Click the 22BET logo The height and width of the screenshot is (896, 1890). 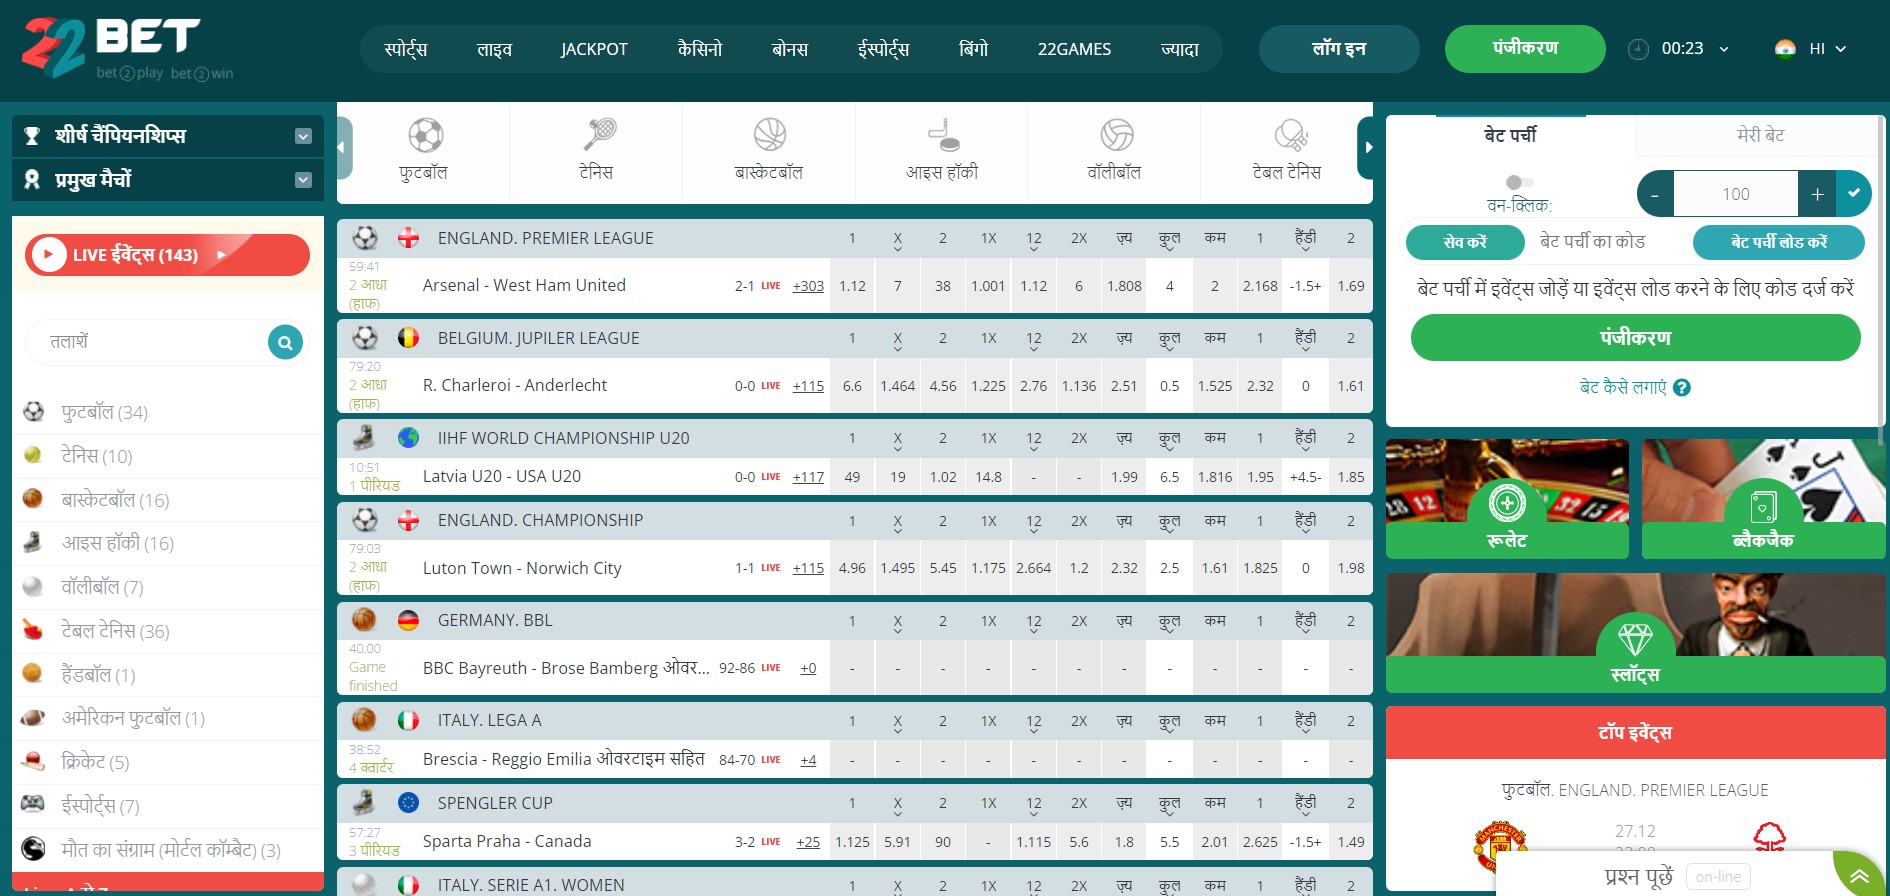tap(128, 48)
